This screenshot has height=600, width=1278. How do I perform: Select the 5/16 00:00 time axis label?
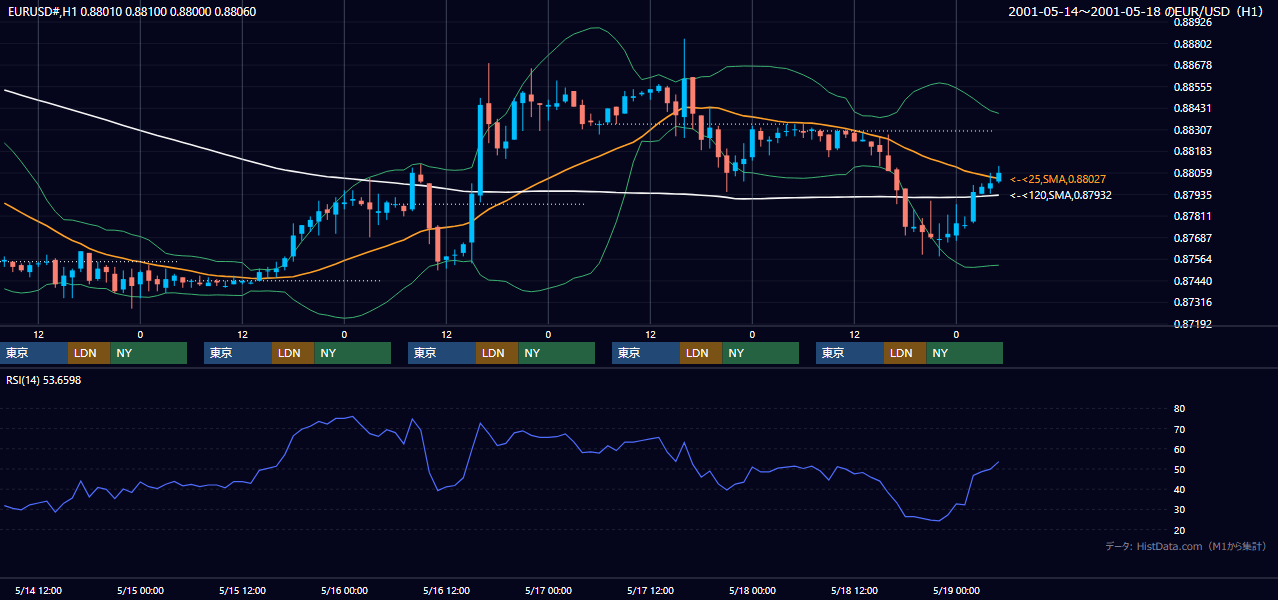coord(344,590)
